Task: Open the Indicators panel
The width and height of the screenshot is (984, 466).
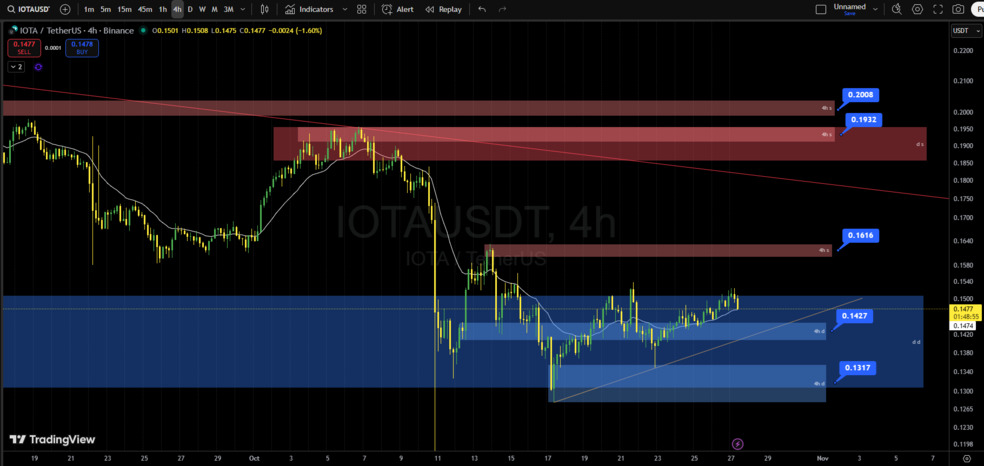Action: pyautogui.click(x=309, y=9)
